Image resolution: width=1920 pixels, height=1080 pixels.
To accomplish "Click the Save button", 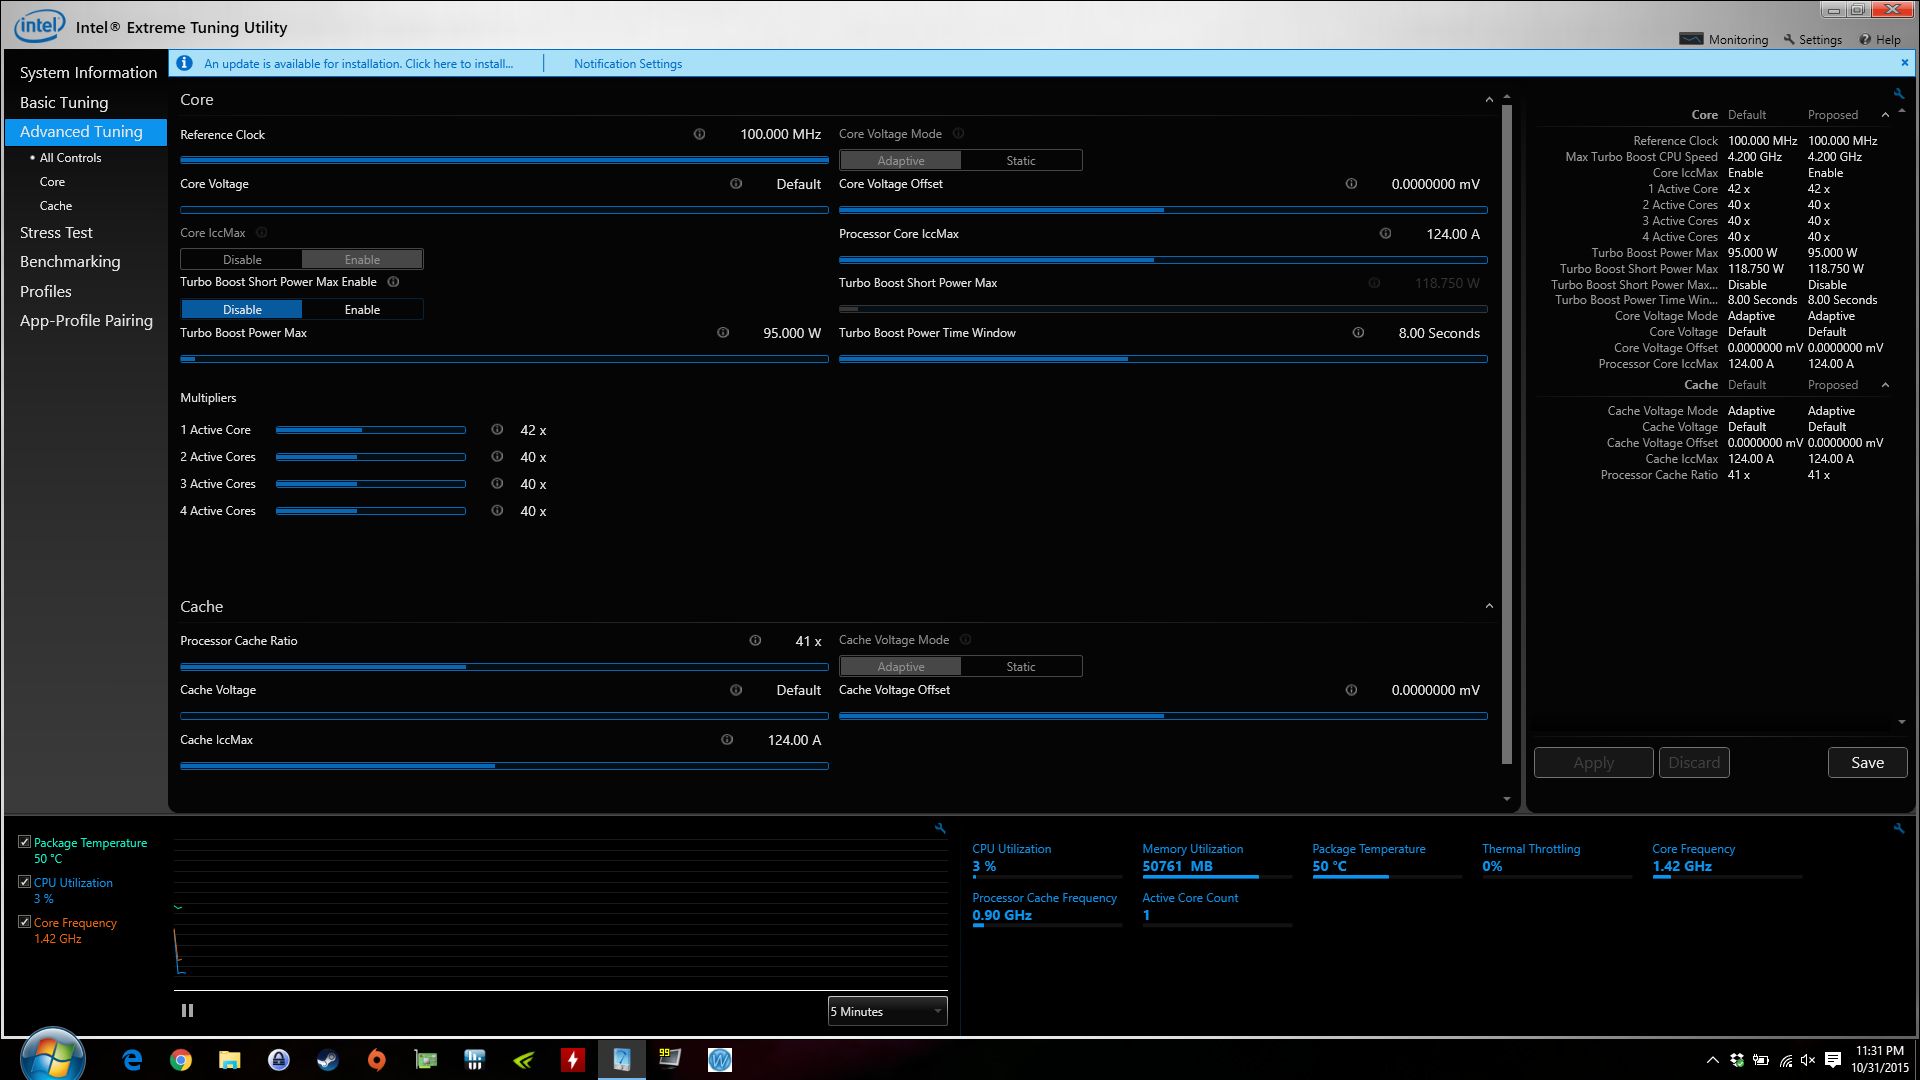I will pos(1867,763).
